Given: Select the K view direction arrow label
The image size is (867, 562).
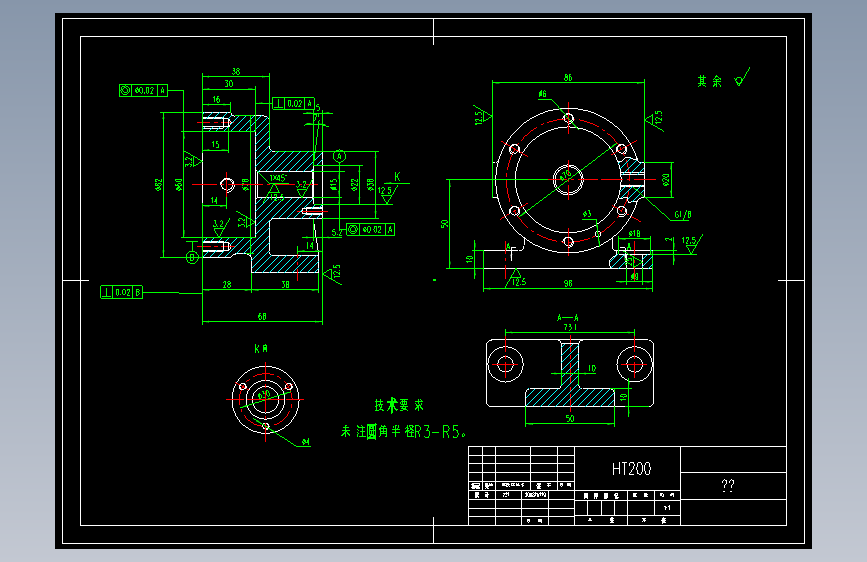Looking at the screenshot, I should [397, 177].
